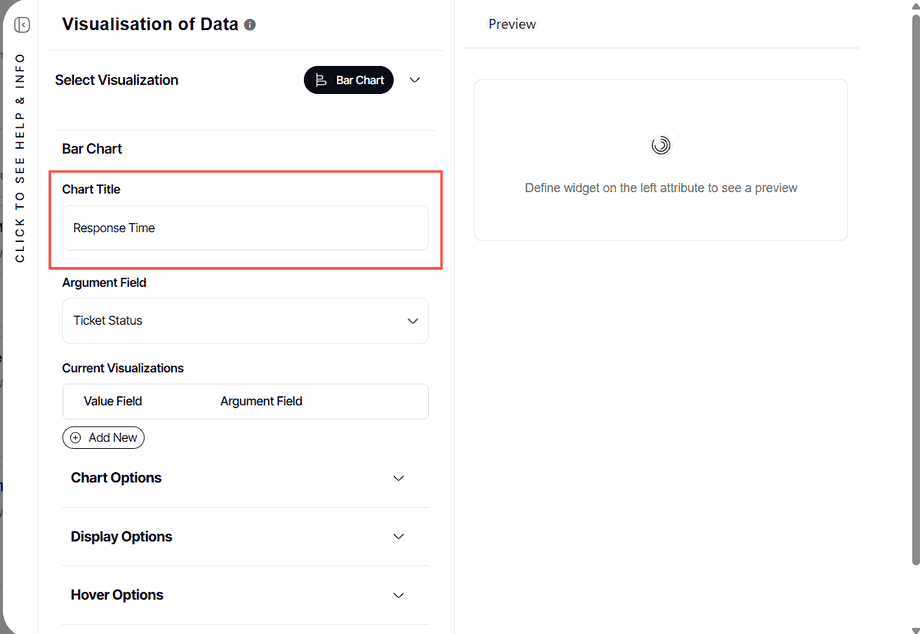Image resolution: width=920 pixels, height=634 pixels.
Task: Switch to the Preview tab
Action: (x=512, y=24)
